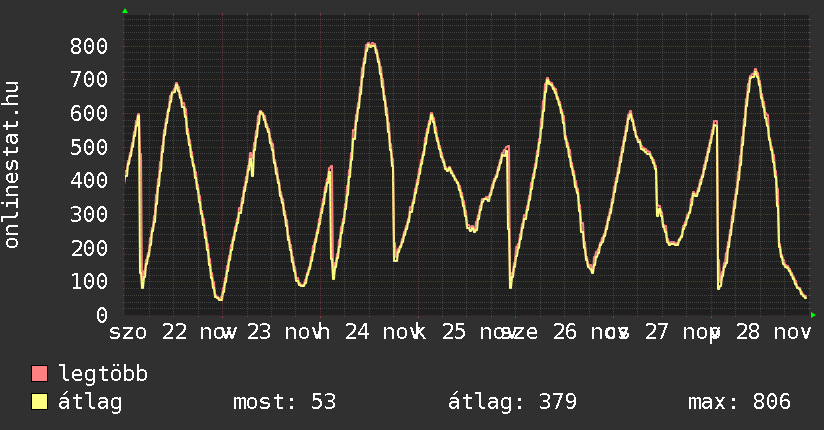Select the legtöbb legend label
This screenshot has height=430, width=824.
104,375
